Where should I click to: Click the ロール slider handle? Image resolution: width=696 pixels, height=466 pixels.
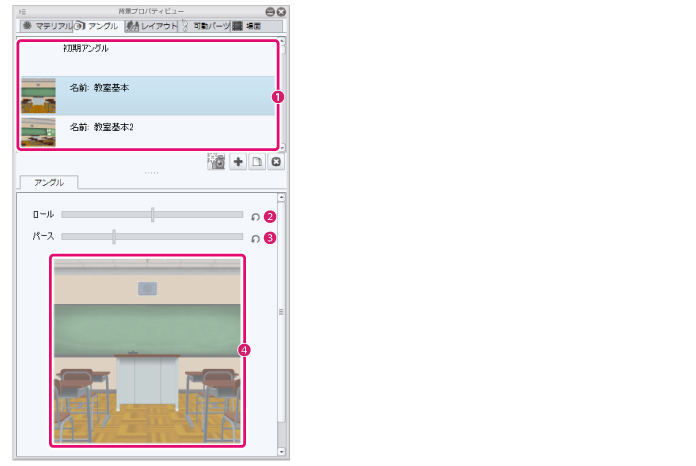[x=152, y=214]
